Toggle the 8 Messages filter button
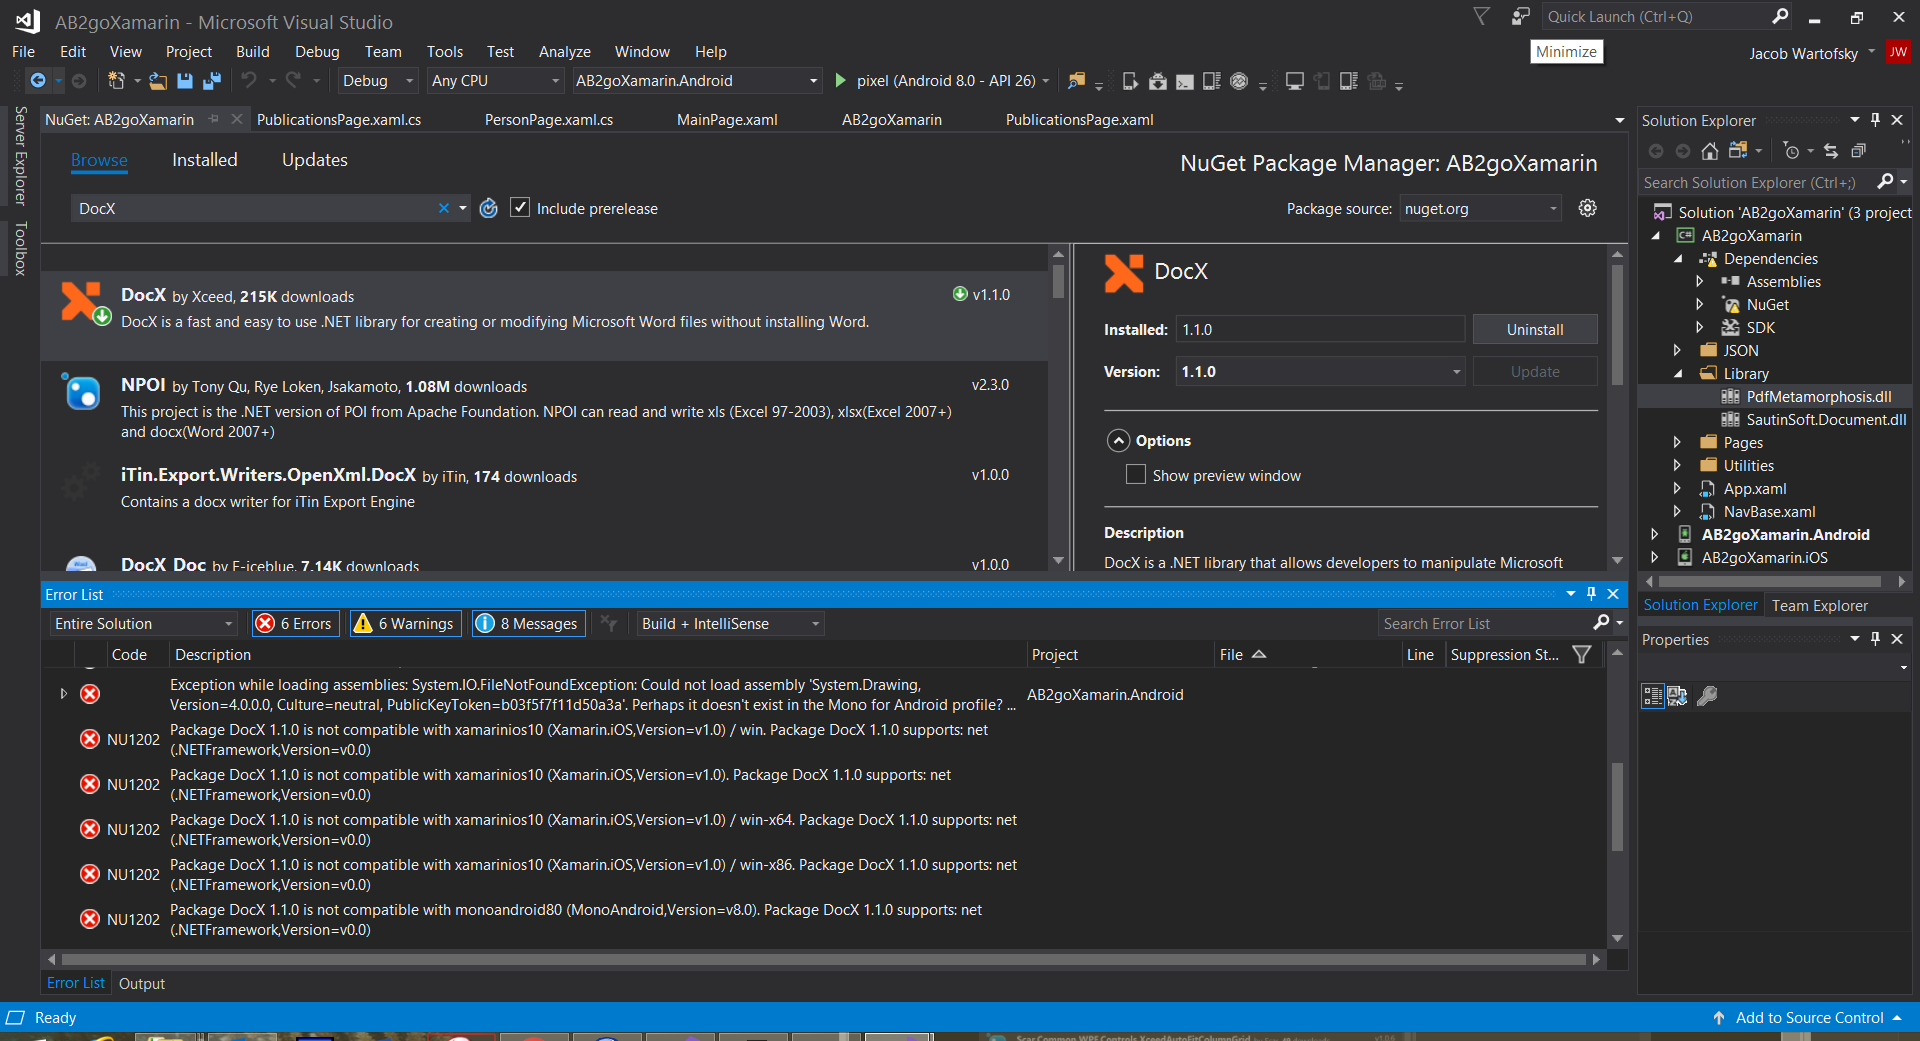 pos(529,623)
